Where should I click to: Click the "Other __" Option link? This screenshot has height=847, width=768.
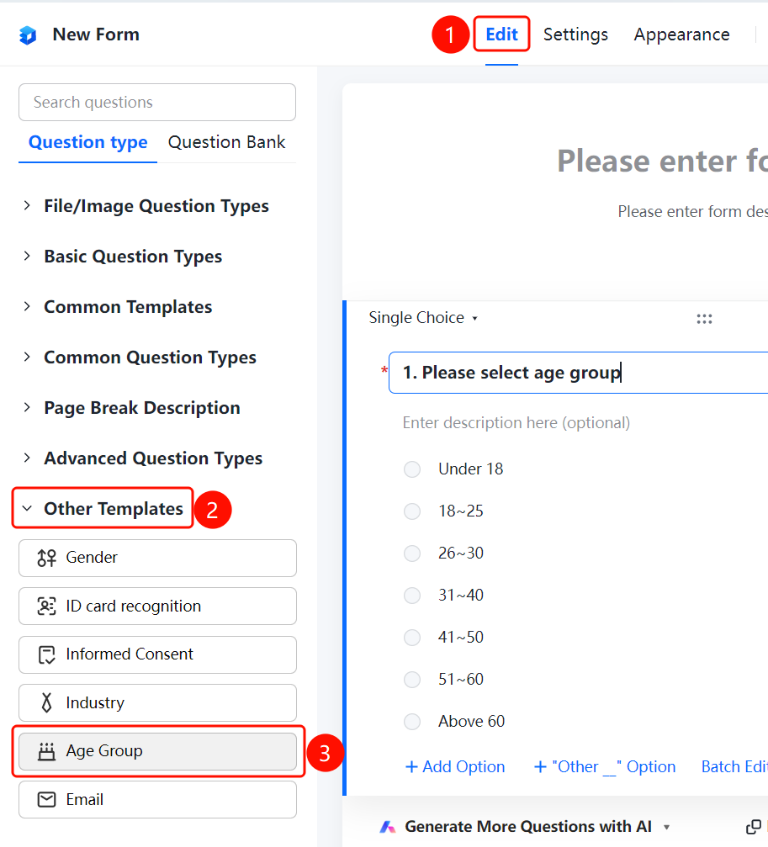click(x=604, y=767)
